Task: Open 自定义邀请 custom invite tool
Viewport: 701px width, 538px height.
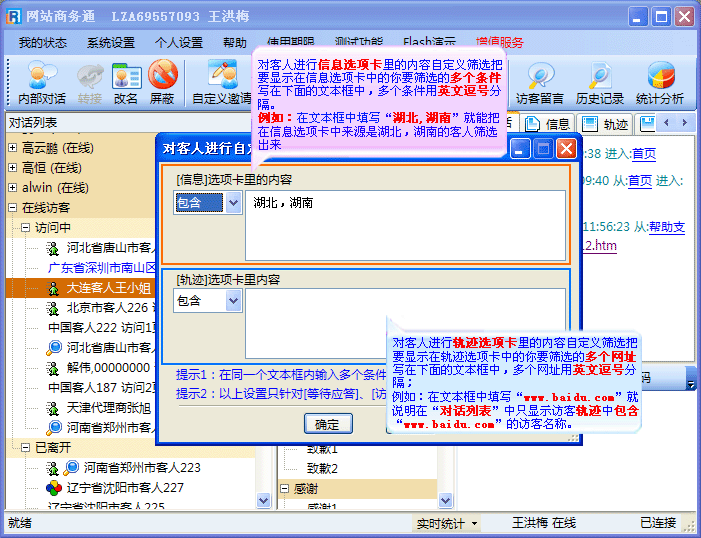Action: (x=222, y=82)
